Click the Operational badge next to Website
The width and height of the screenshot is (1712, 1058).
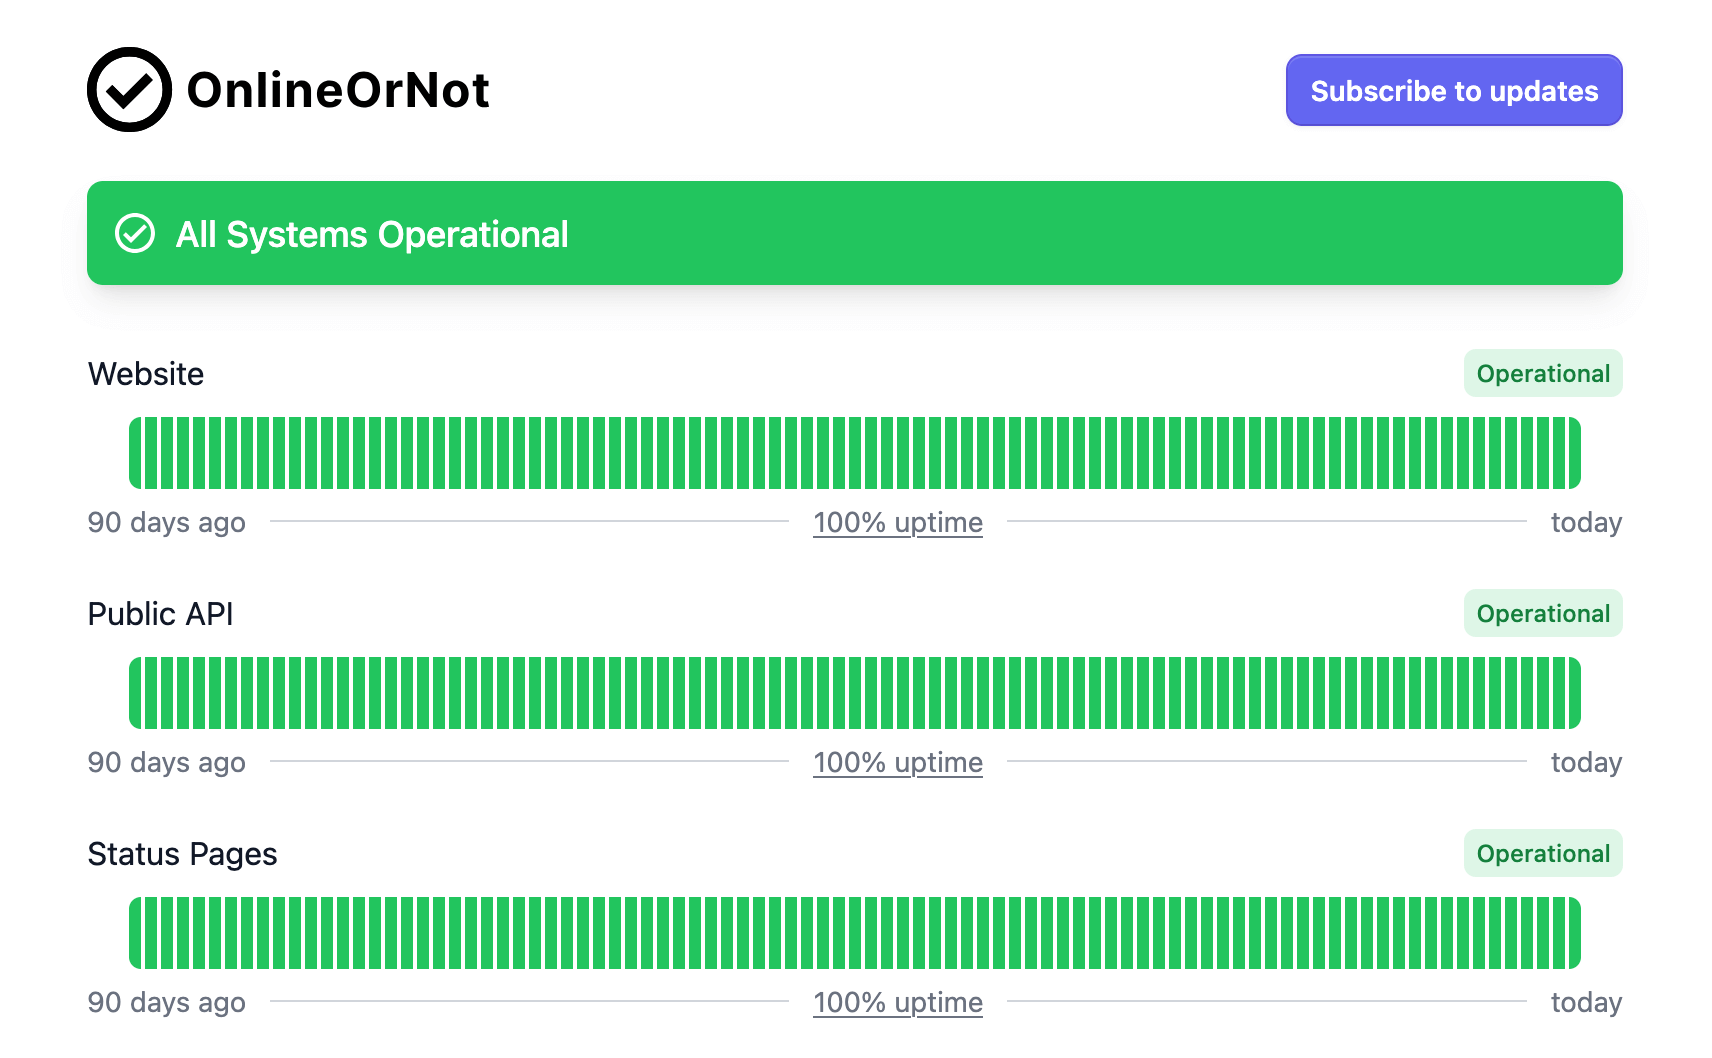tap(1543, 373)
